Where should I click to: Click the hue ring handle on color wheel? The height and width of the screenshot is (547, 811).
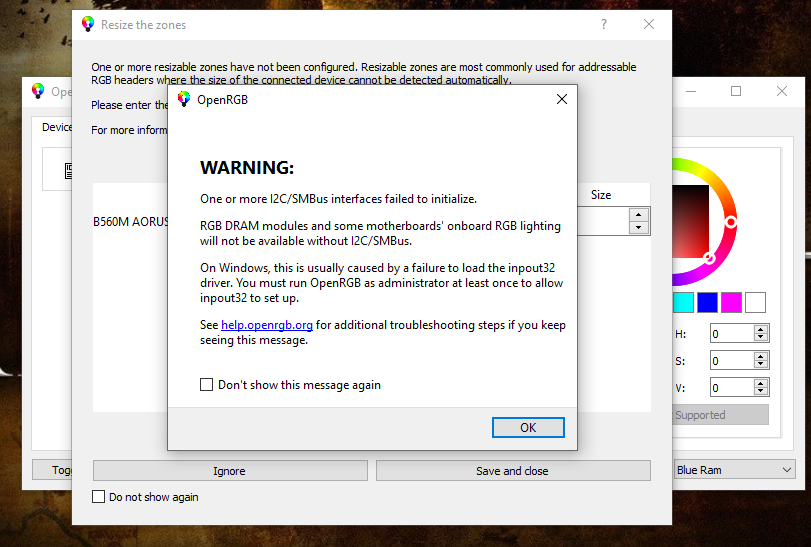[730, 222]
